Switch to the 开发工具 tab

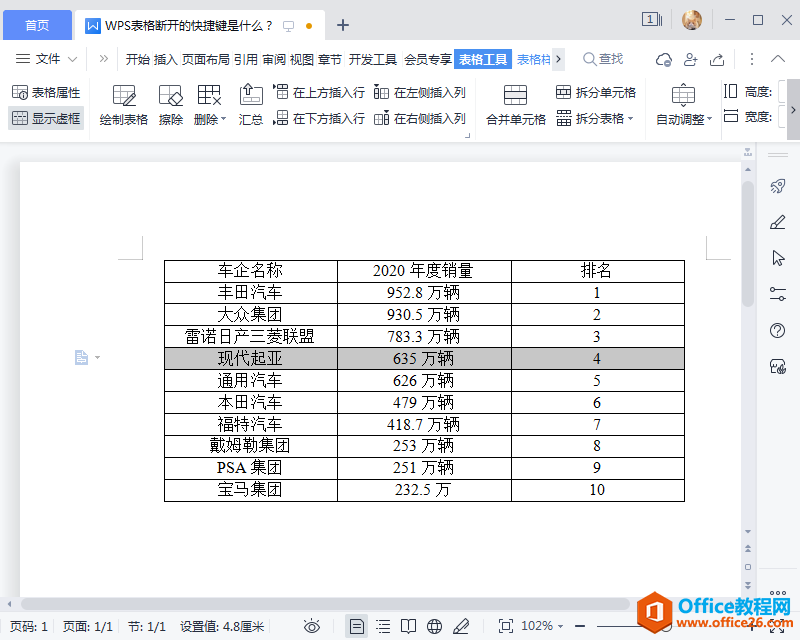click(x=372, y=60)
